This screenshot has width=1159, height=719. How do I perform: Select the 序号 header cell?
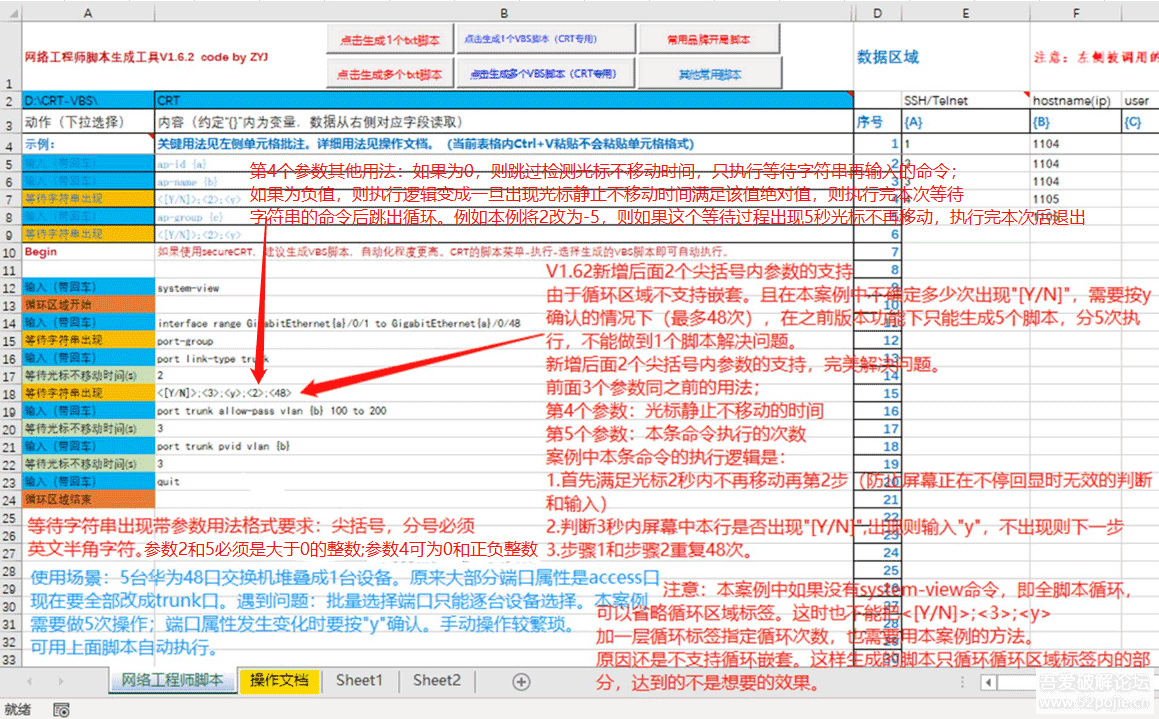(877, 122)
